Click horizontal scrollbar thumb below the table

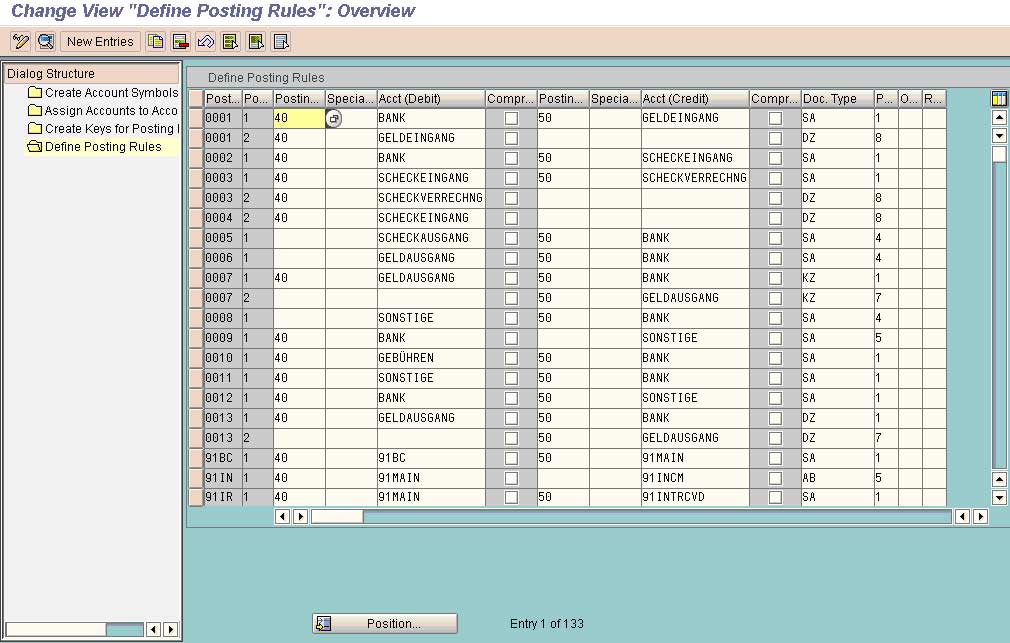[337, 517]
